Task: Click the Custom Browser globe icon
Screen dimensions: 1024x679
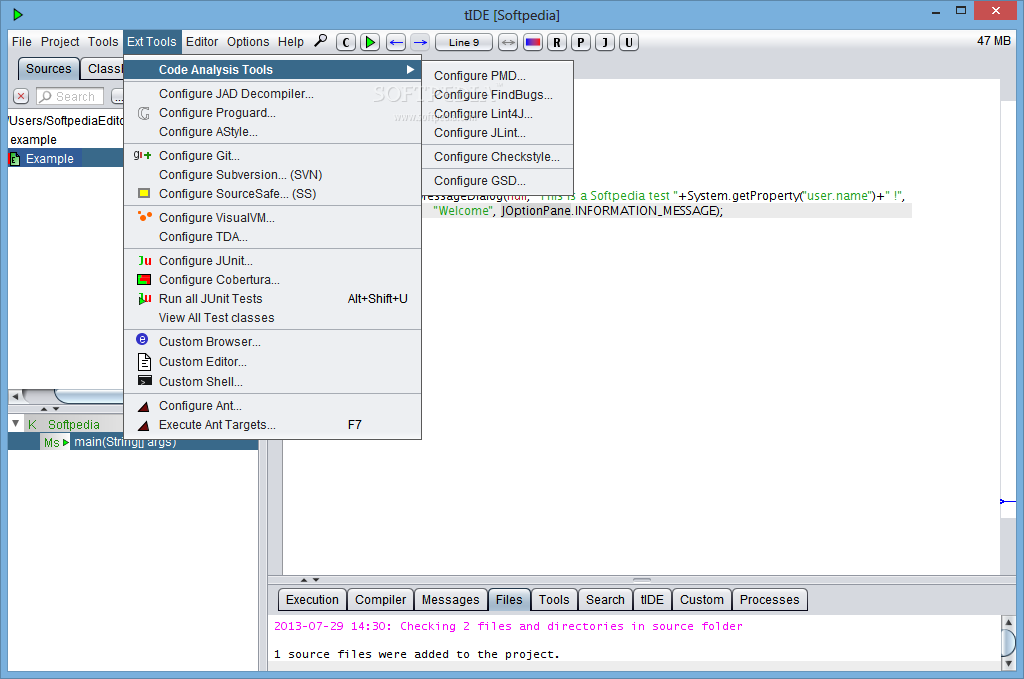Action: [142, 340]
